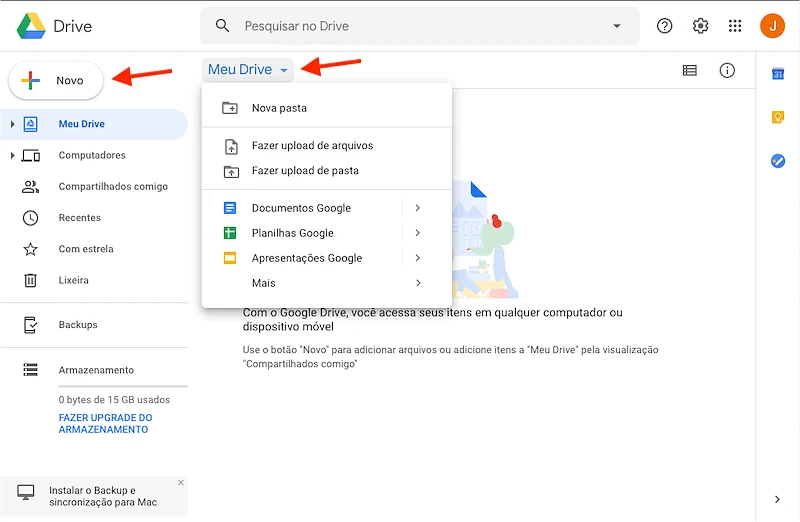This screenshot has height=522, width=800.
Task: Open Backups in the sidebar
Action: (x=94, y=325)
